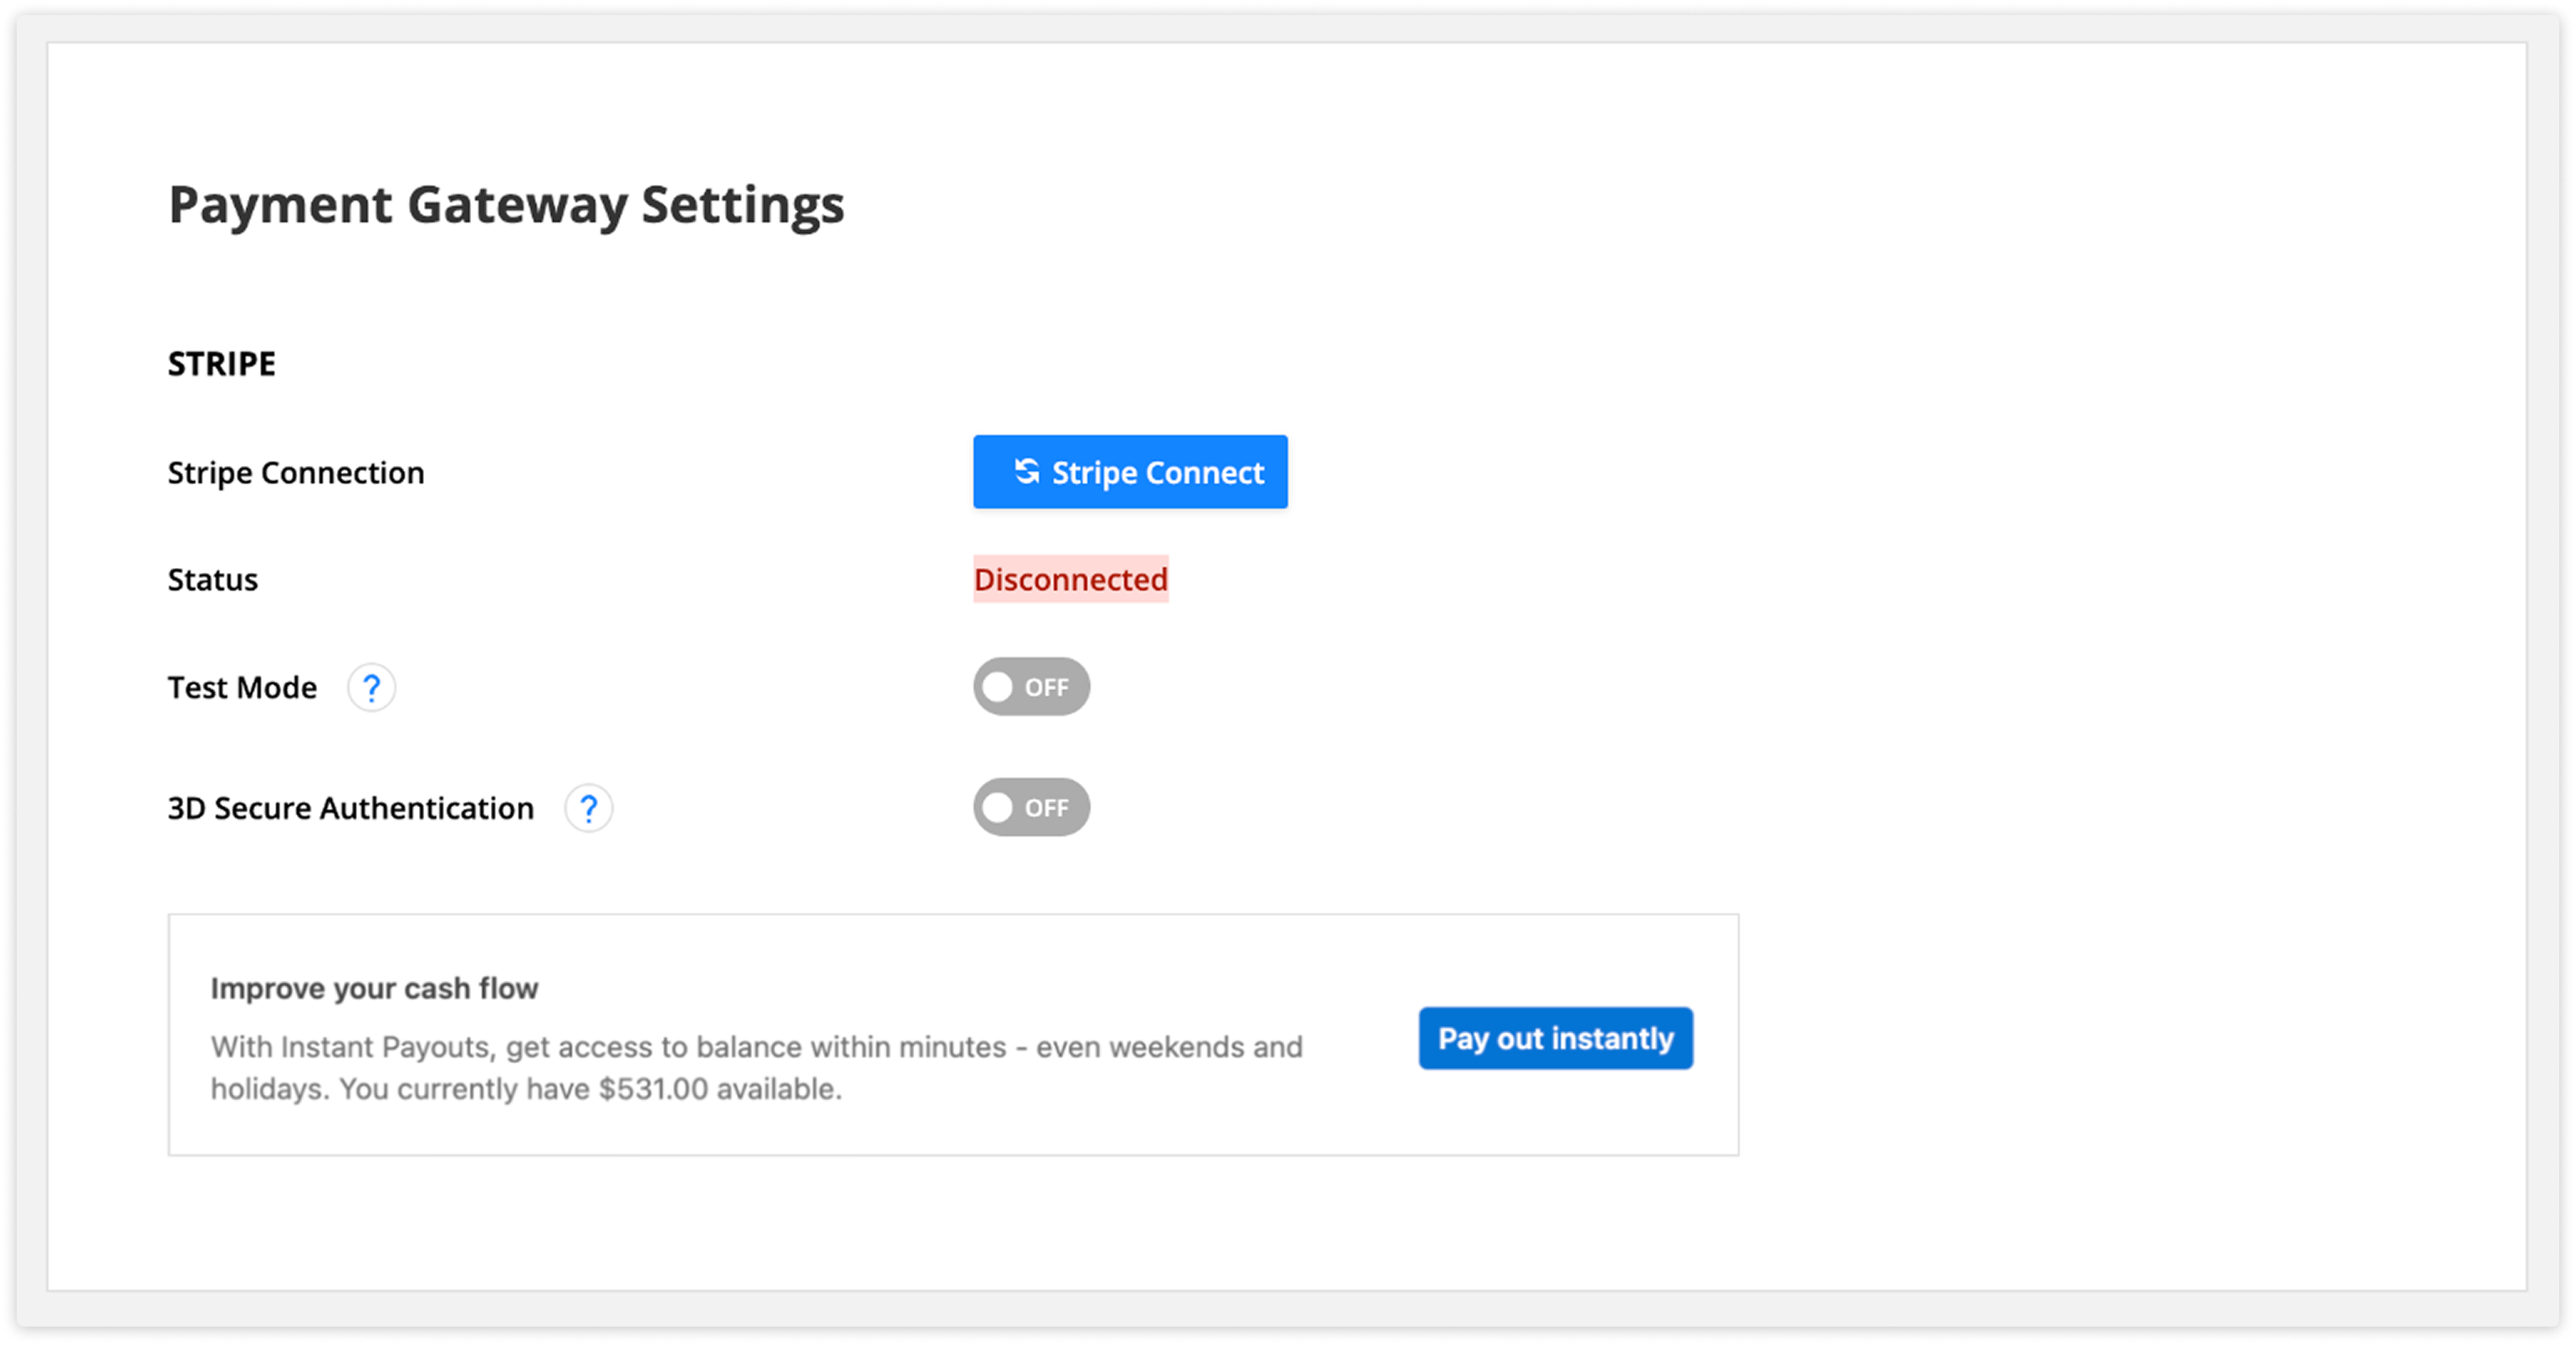Click the Stripe Connection field label
The image size is (2576, 1345).
[x=295, y=472]
